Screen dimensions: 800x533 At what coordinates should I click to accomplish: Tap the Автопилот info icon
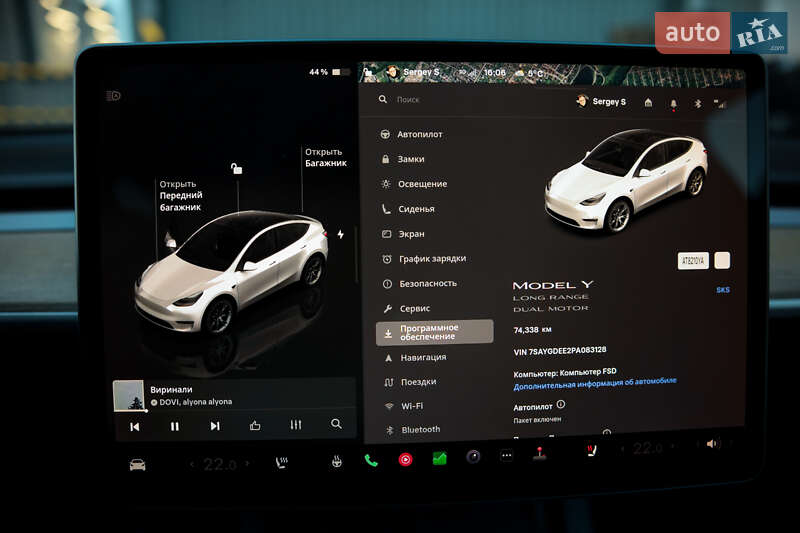pos(561,404)
